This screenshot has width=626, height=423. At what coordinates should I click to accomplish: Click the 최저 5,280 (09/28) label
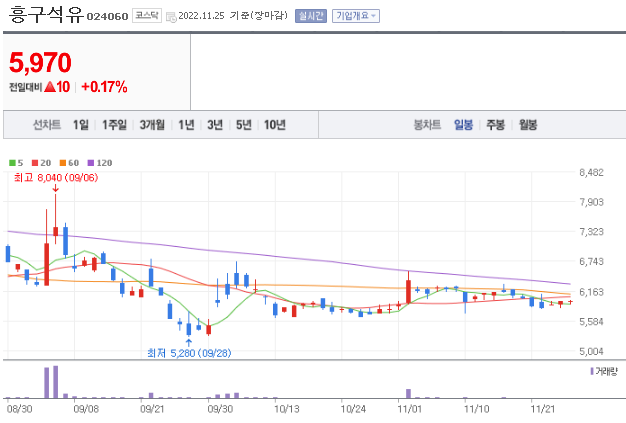189,353
